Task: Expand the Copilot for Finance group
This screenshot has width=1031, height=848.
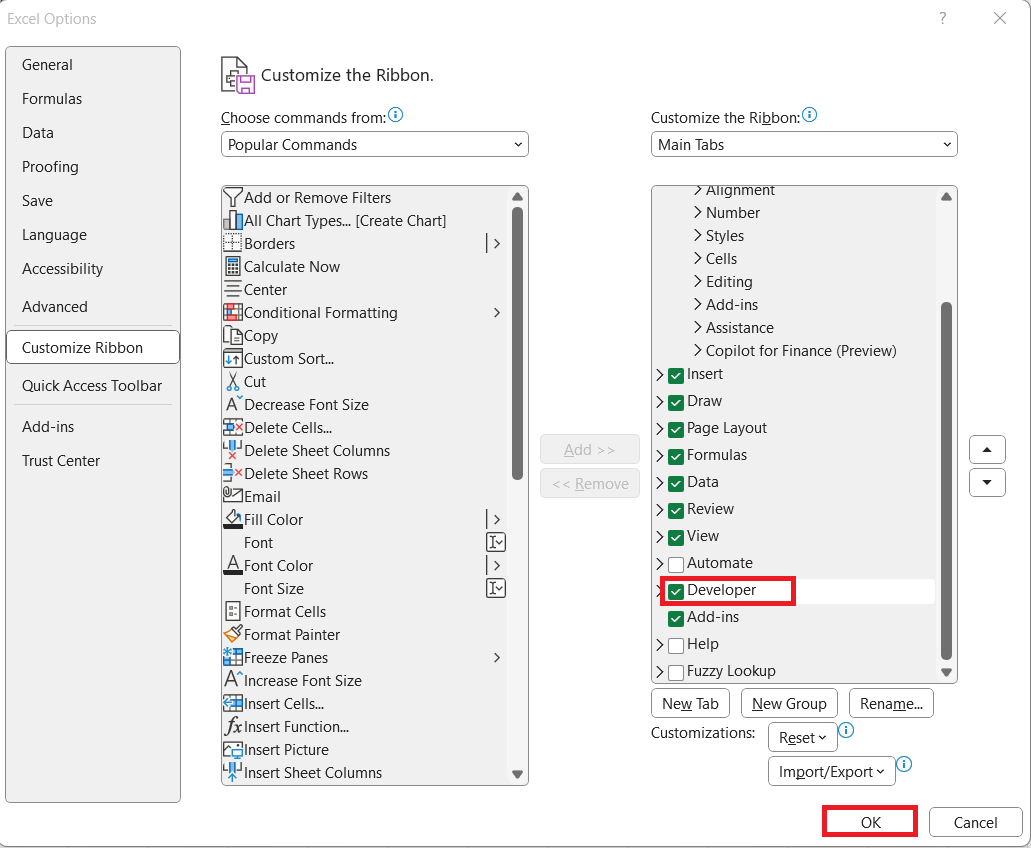Action: [698, 350]
